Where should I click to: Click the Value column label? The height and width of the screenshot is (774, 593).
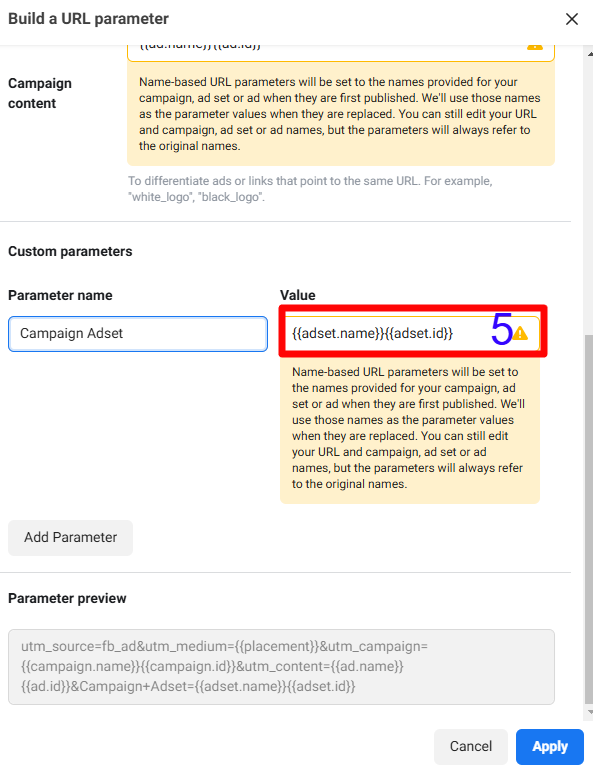coord(298,295)
